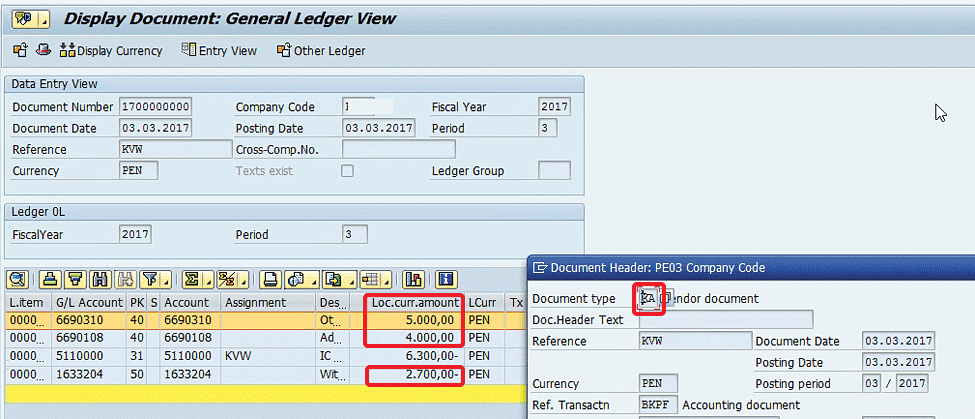975x419 pixels.
Task: Click the Cross-Comp.No. field
Action: pos(399,150)
